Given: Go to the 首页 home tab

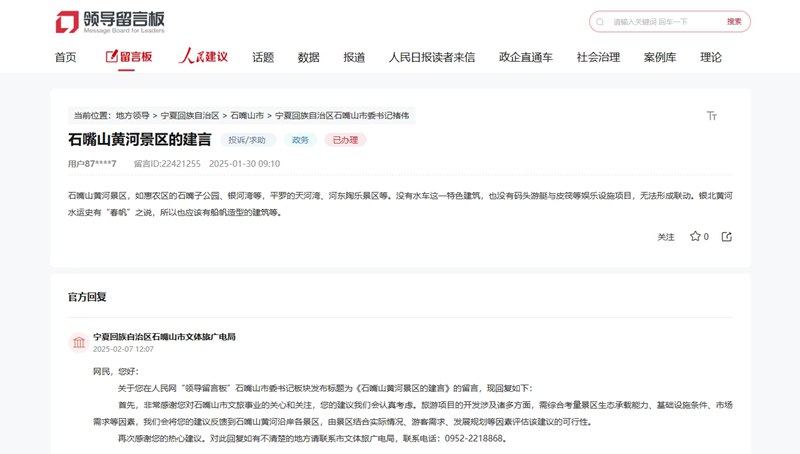Looking at the screenshot, I should 65,57.
